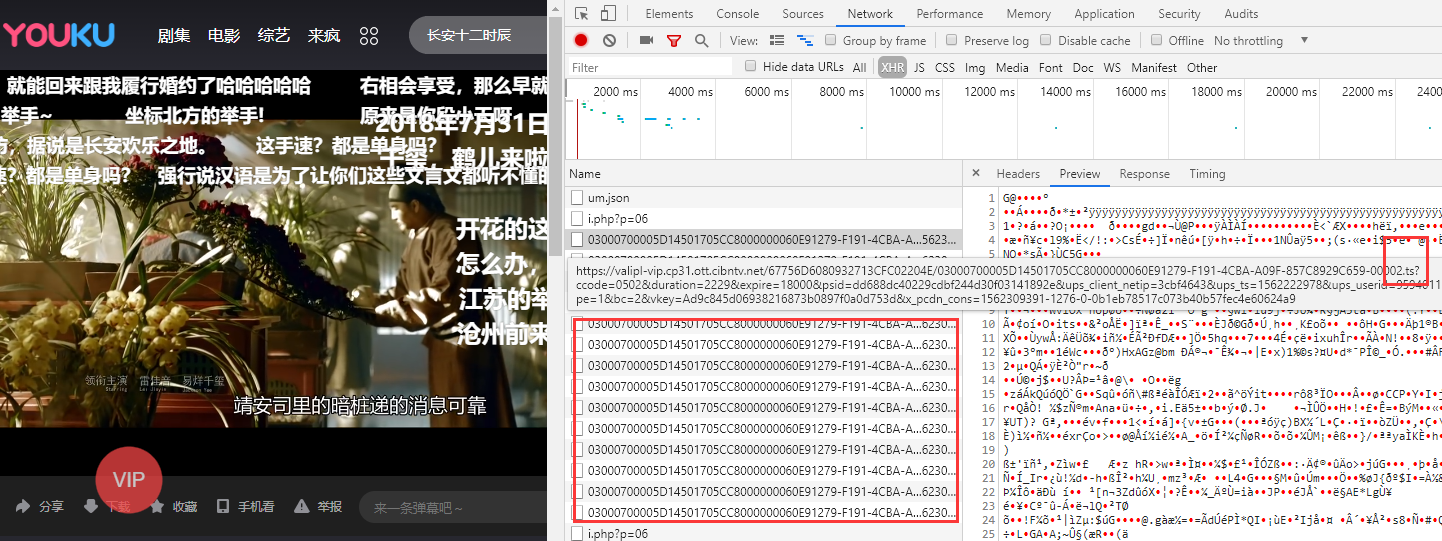The height and width of the screenshot is (541, 1442).
Task: Open the Audits tab
Action: pyautogui.click(x=1241, y=14)
